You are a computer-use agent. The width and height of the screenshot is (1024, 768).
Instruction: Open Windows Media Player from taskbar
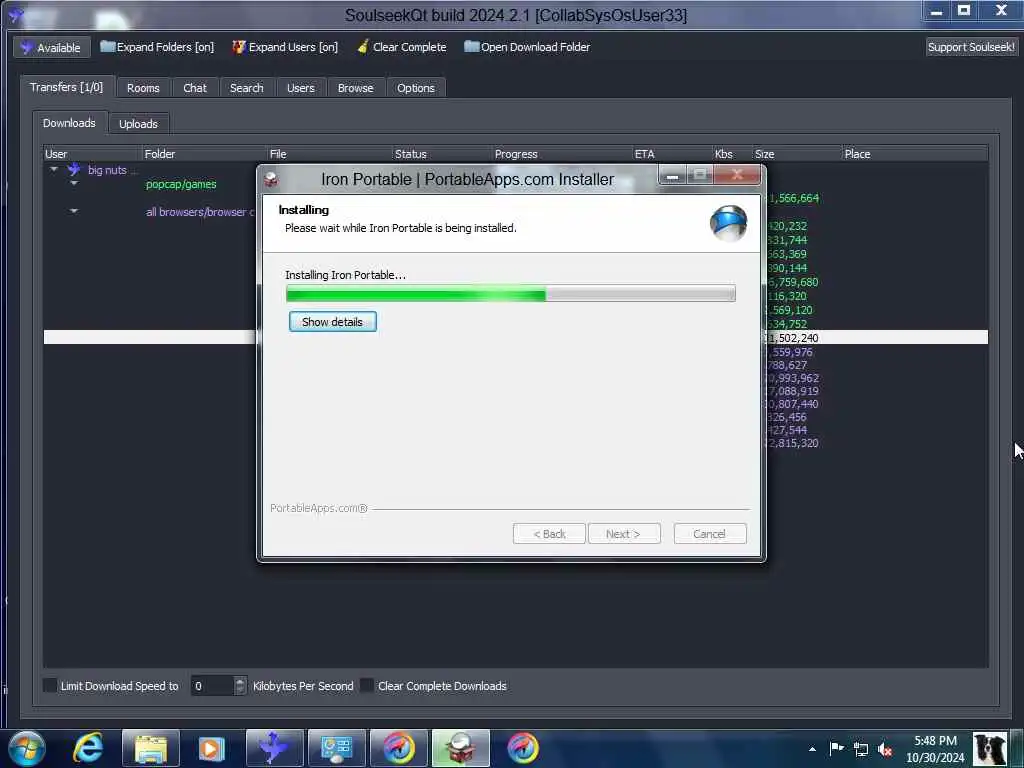[x=212, y=748]
